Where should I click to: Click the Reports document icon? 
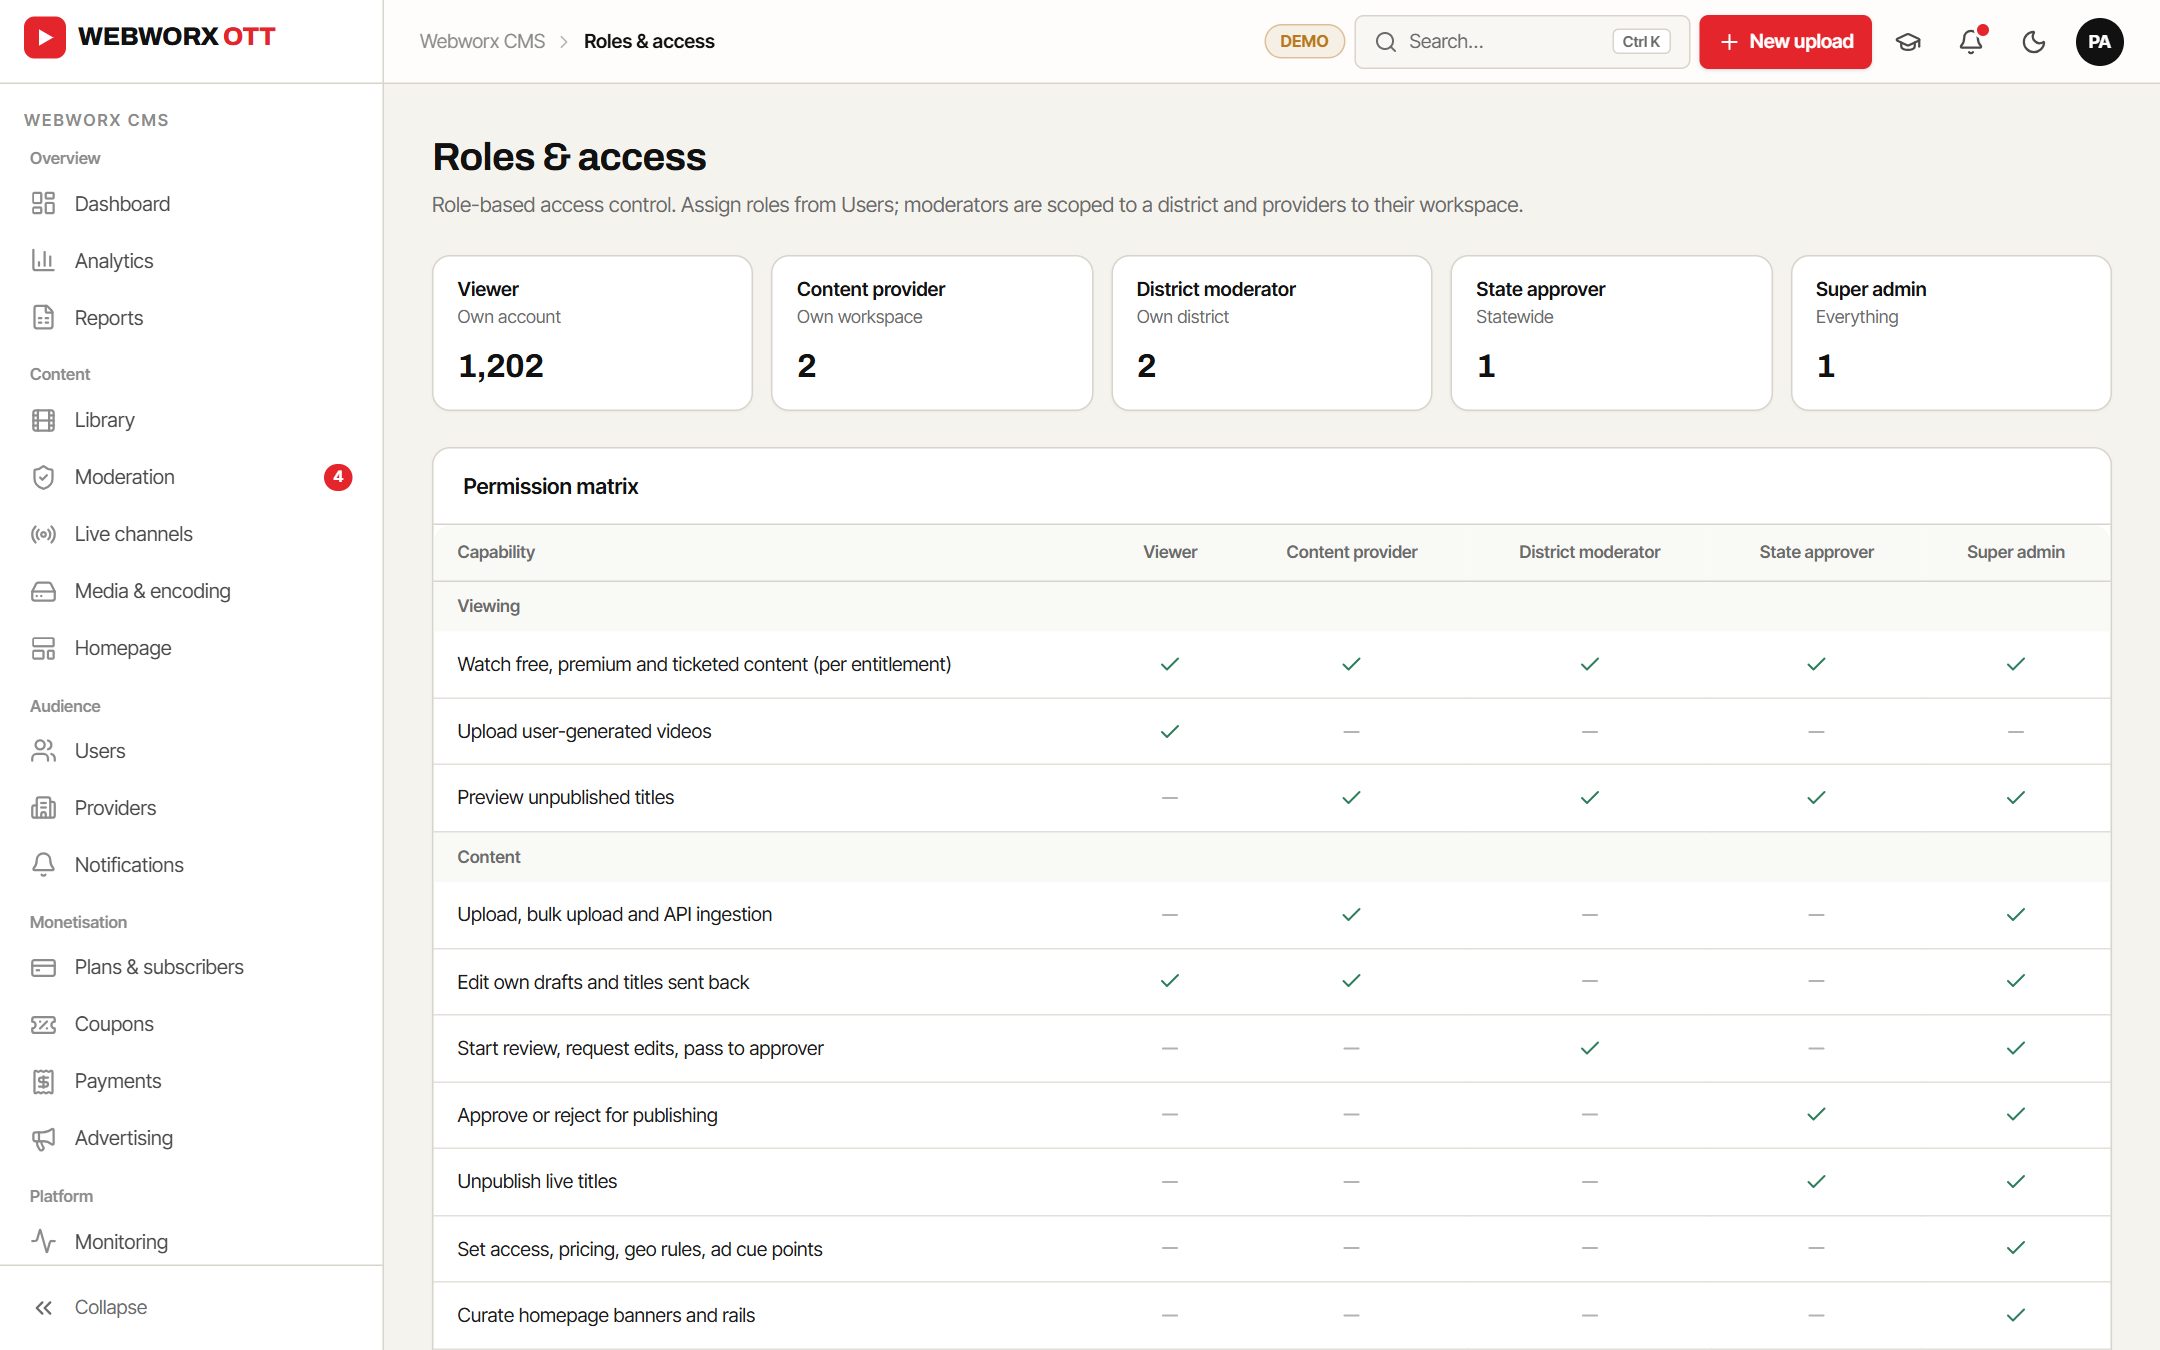[43, 318]
